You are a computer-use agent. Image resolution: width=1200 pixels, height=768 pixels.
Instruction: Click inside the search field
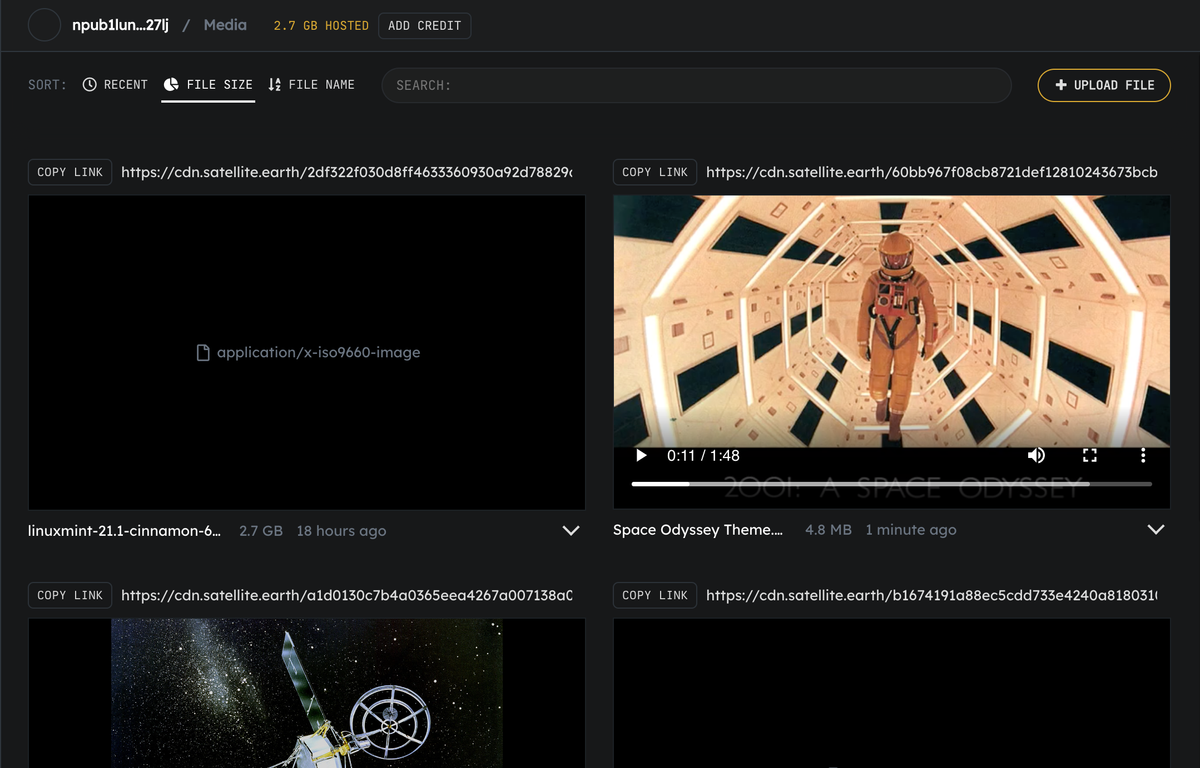[695, 85]
